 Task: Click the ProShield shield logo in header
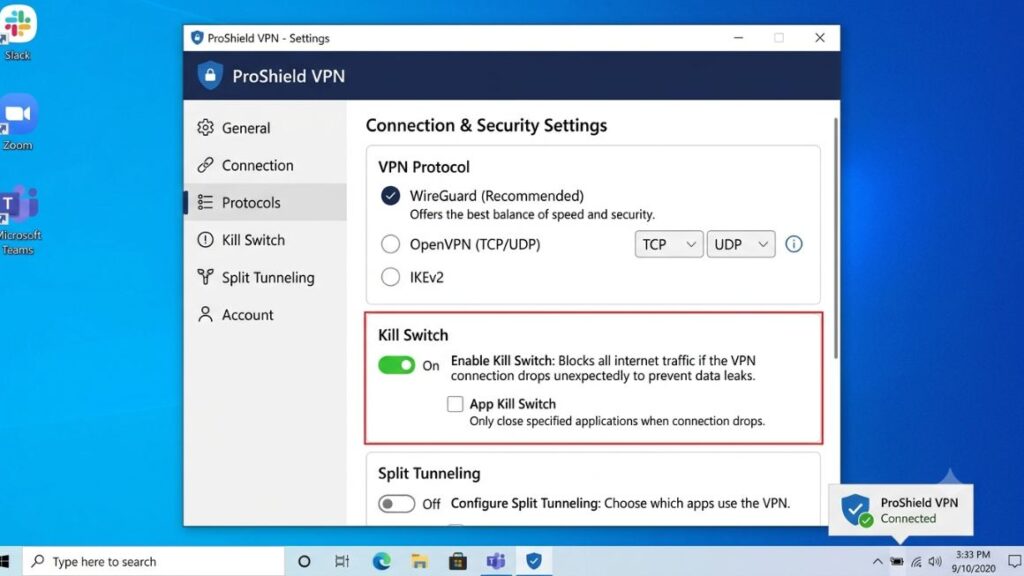(x=210, y=76)
